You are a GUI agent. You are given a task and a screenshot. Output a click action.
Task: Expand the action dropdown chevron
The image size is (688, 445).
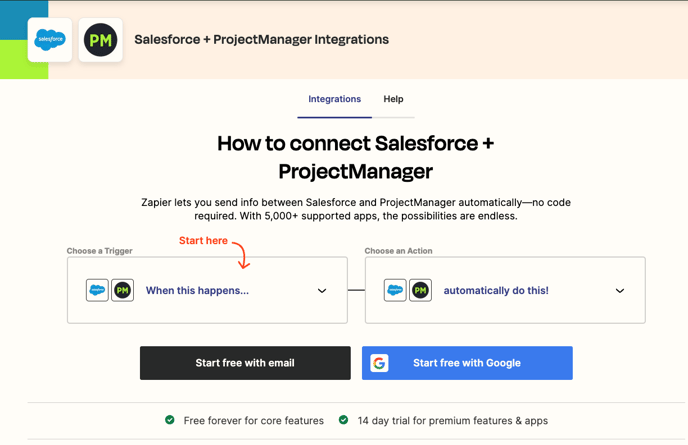[620, 291]
